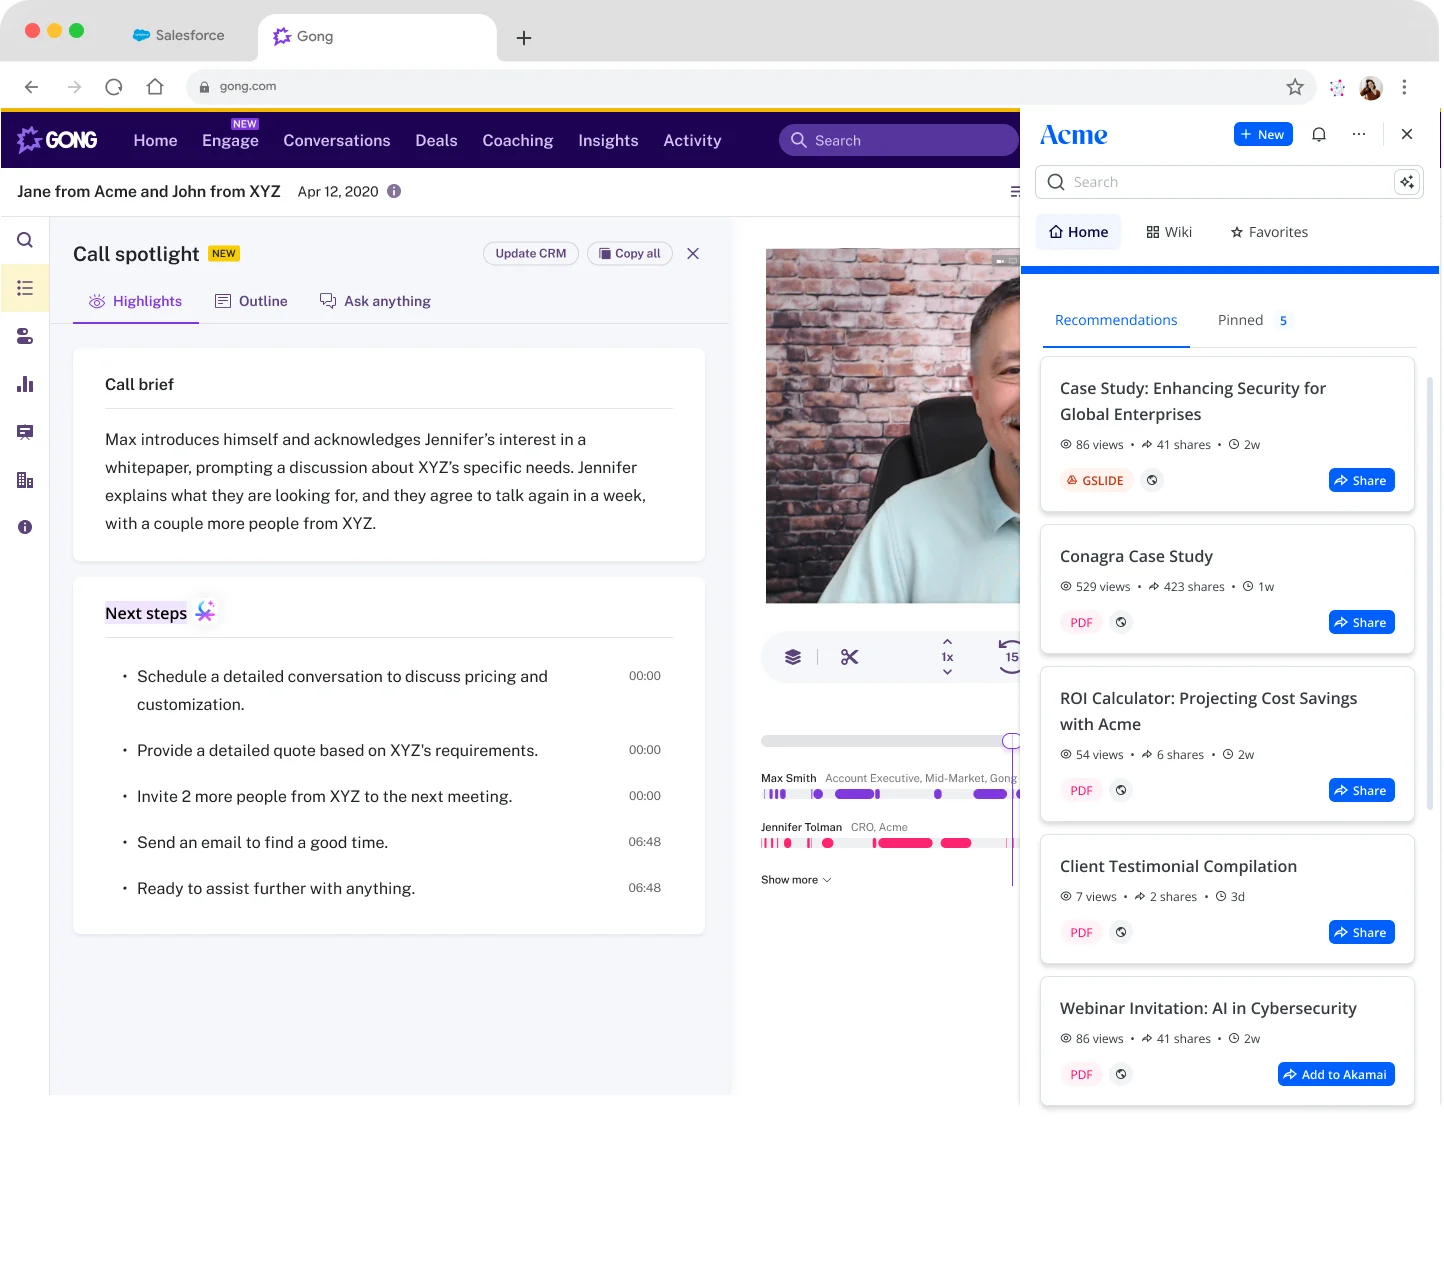This screenshot has height=1274, width=1444.
Task: Click Jennifer Tolman's speaker timeline track
Action: coord(890,843)
